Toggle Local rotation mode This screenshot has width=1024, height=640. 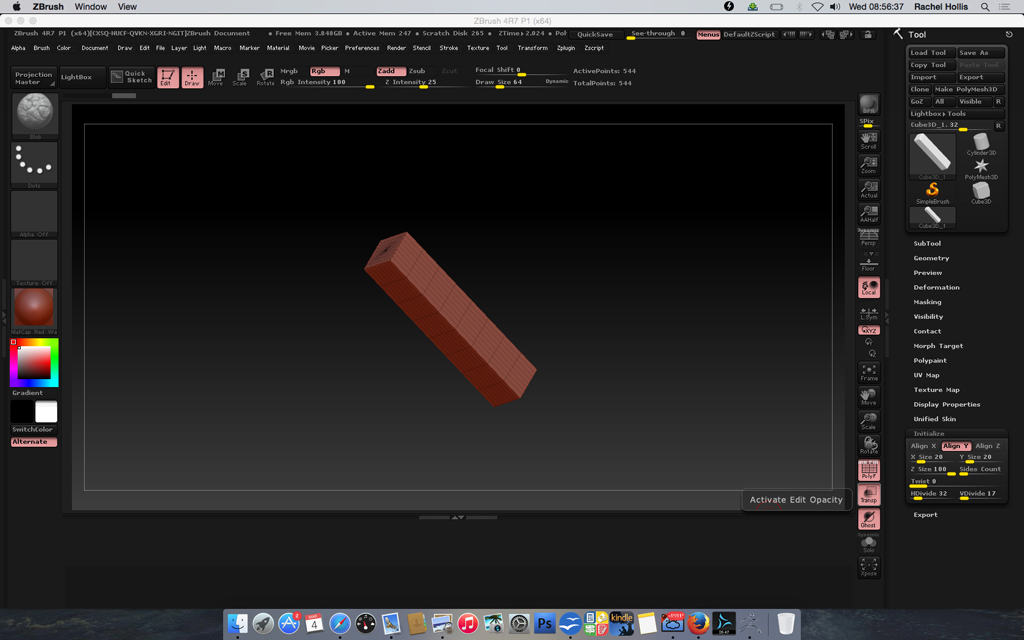pyautogui.click(x=869, y=287)
